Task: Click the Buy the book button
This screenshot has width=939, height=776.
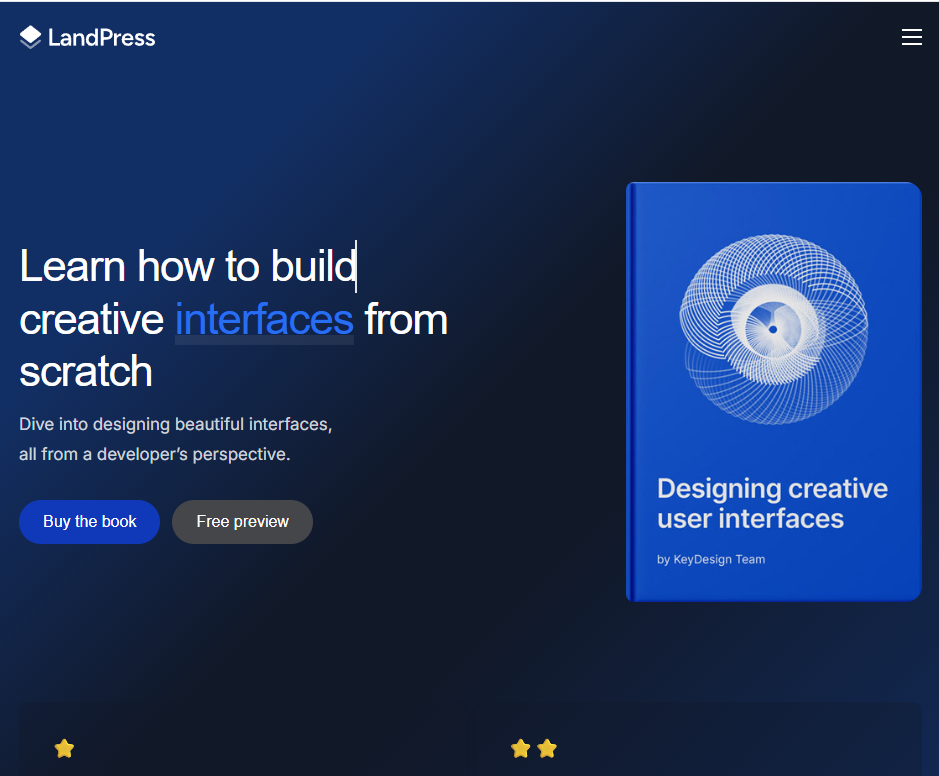Action: pyautogui.click(x=89, y=521)
